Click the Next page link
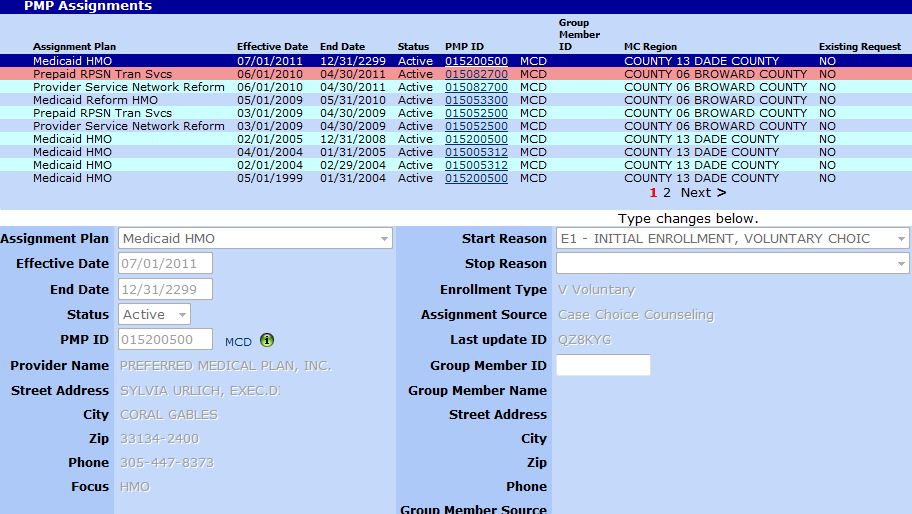 pos(703,193)
